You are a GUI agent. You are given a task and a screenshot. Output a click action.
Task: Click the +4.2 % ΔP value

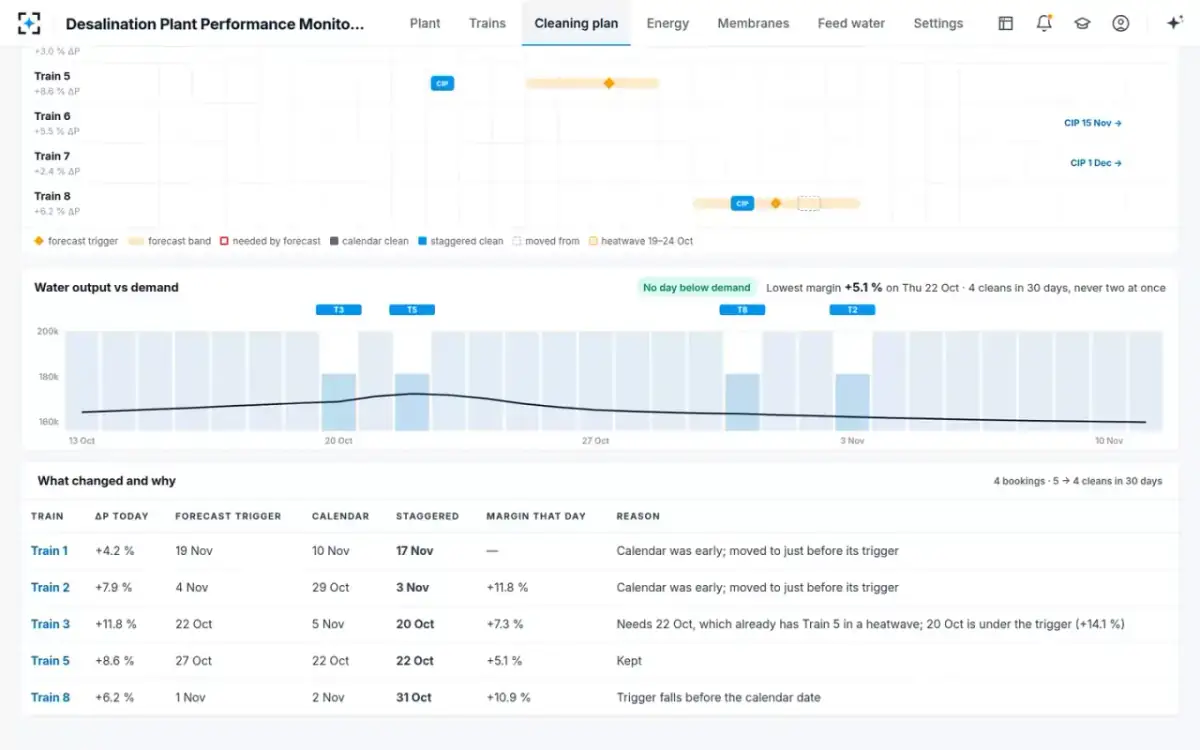coord(115,551)
